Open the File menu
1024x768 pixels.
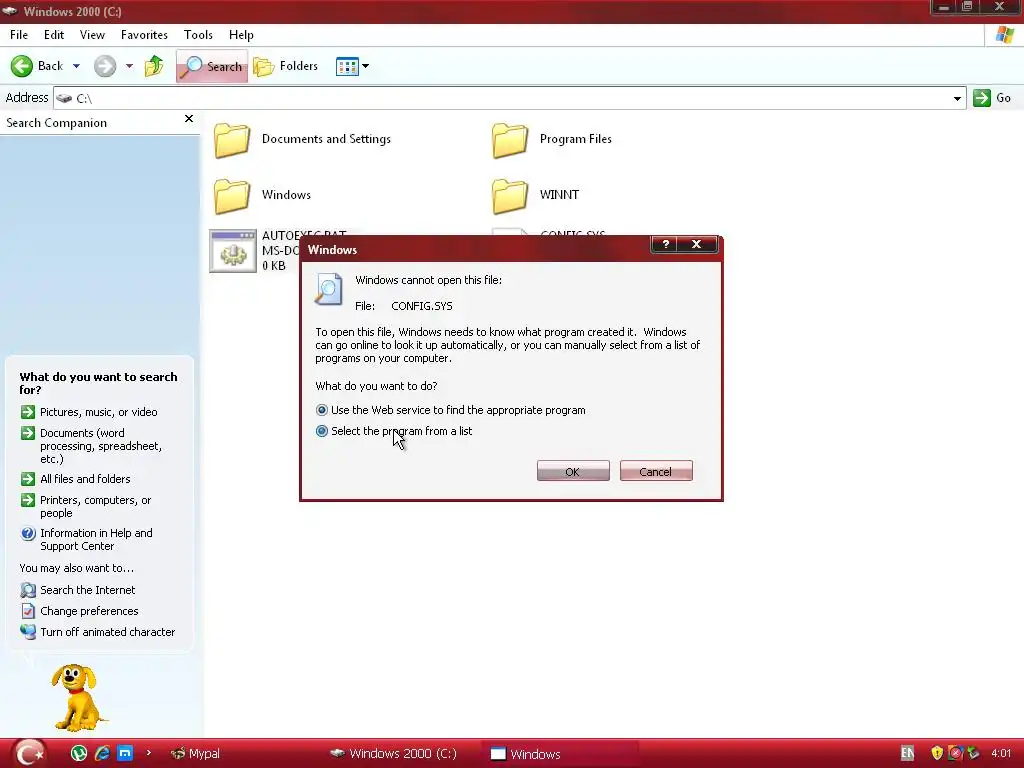click(x=19, y=35)
